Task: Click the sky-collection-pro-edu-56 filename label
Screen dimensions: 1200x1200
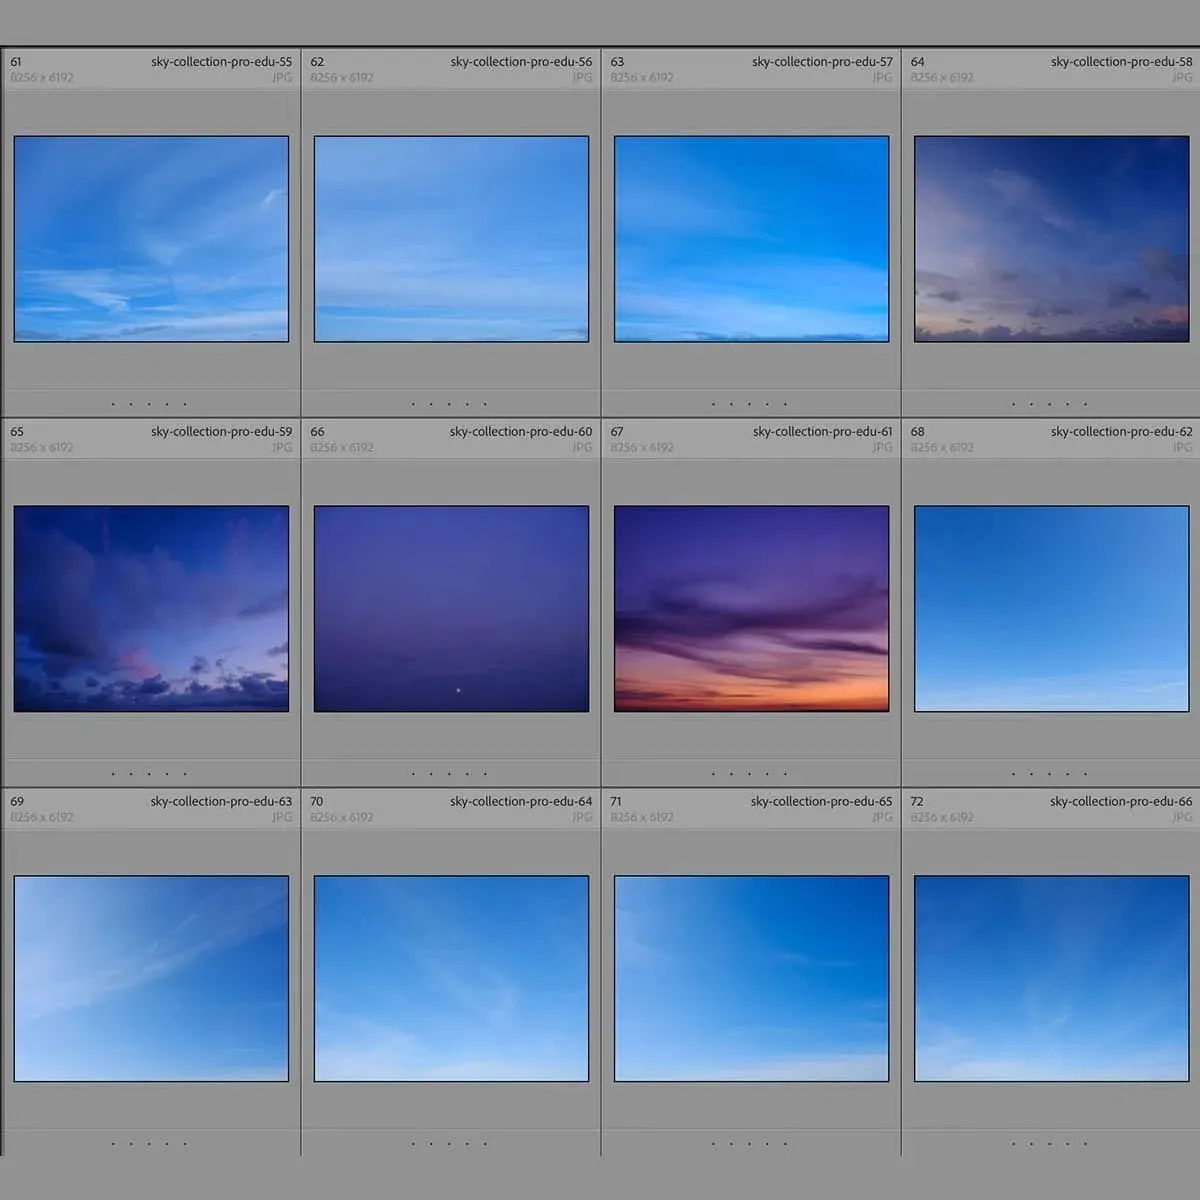Action: click(521, 62)
